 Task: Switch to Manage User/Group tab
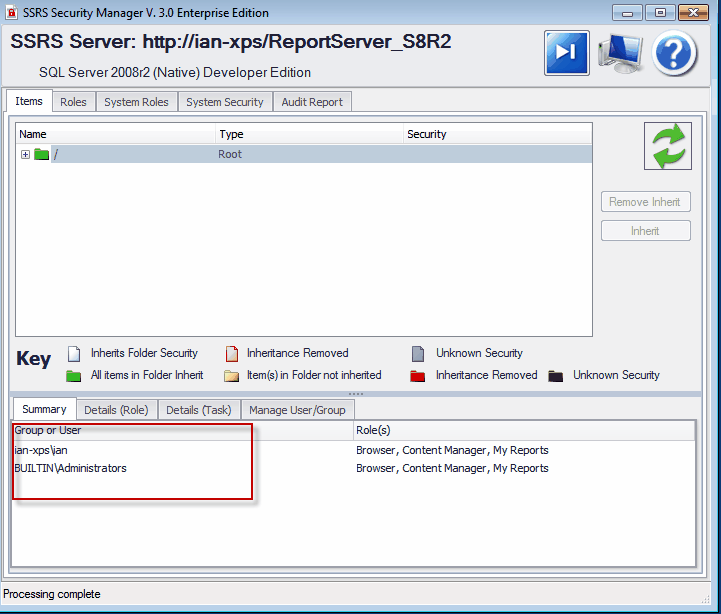tap(298, 410)
